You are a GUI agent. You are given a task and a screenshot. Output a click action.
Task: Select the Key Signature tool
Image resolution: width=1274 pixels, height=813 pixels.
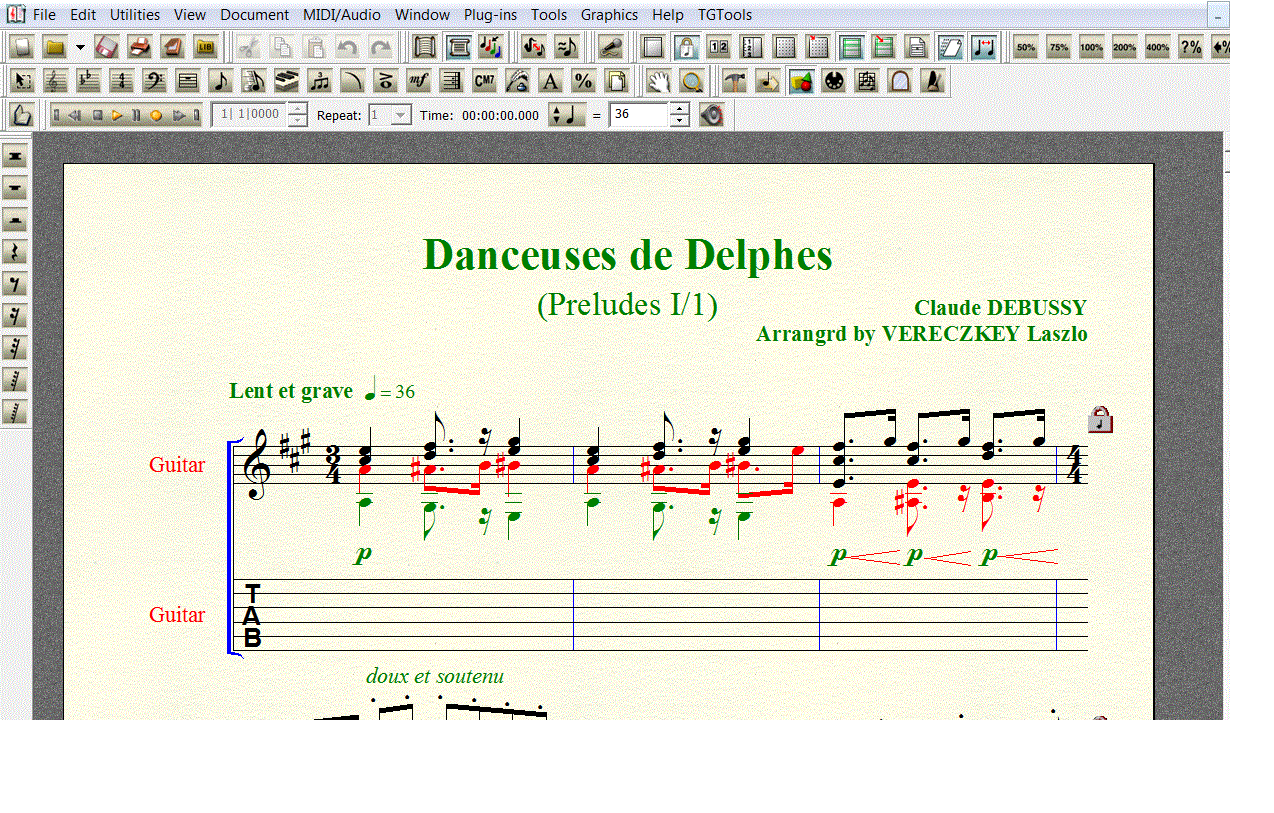click(89, 81)
